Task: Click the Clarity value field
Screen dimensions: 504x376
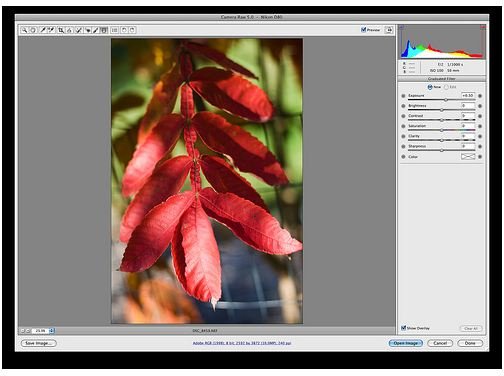Action: [468, 136]
